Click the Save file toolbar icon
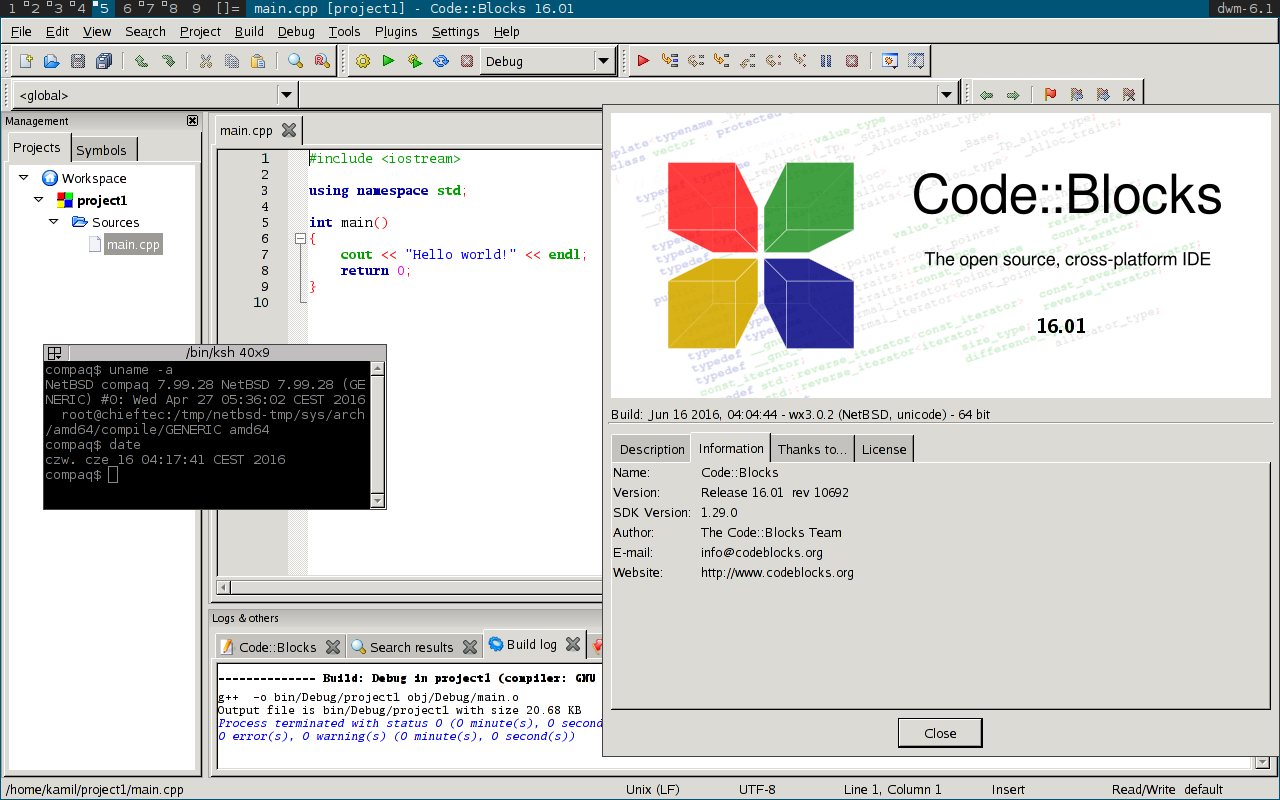1280x800 pixels. point(78,61)
